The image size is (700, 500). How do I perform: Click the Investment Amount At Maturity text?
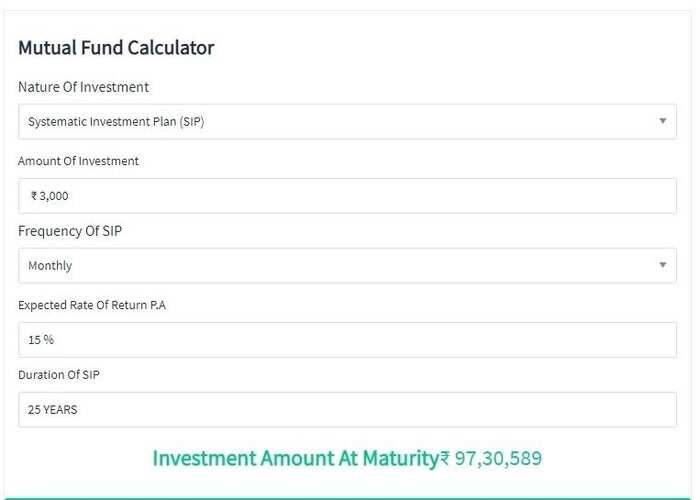(x=296, y=458)
